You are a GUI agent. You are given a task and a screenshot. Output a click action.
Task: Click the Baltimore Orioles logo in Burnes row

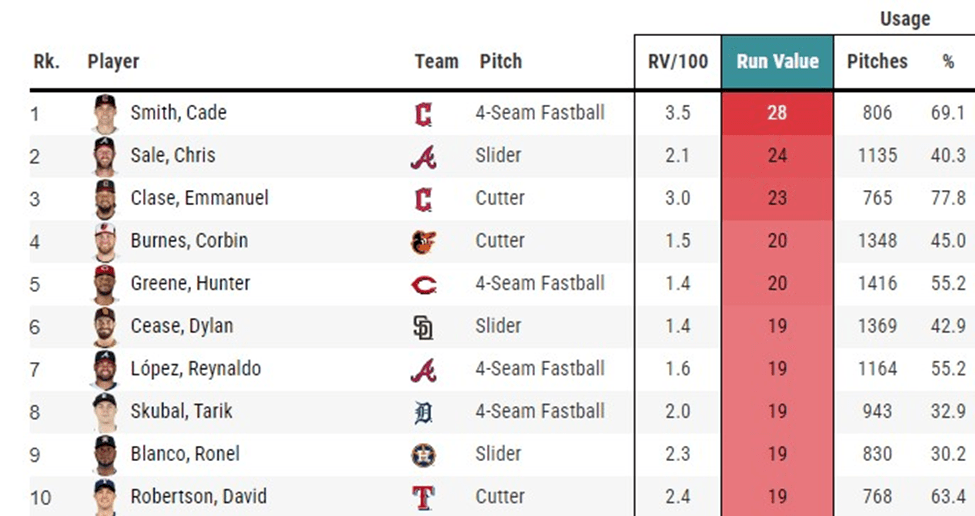(x=423, y=242)
